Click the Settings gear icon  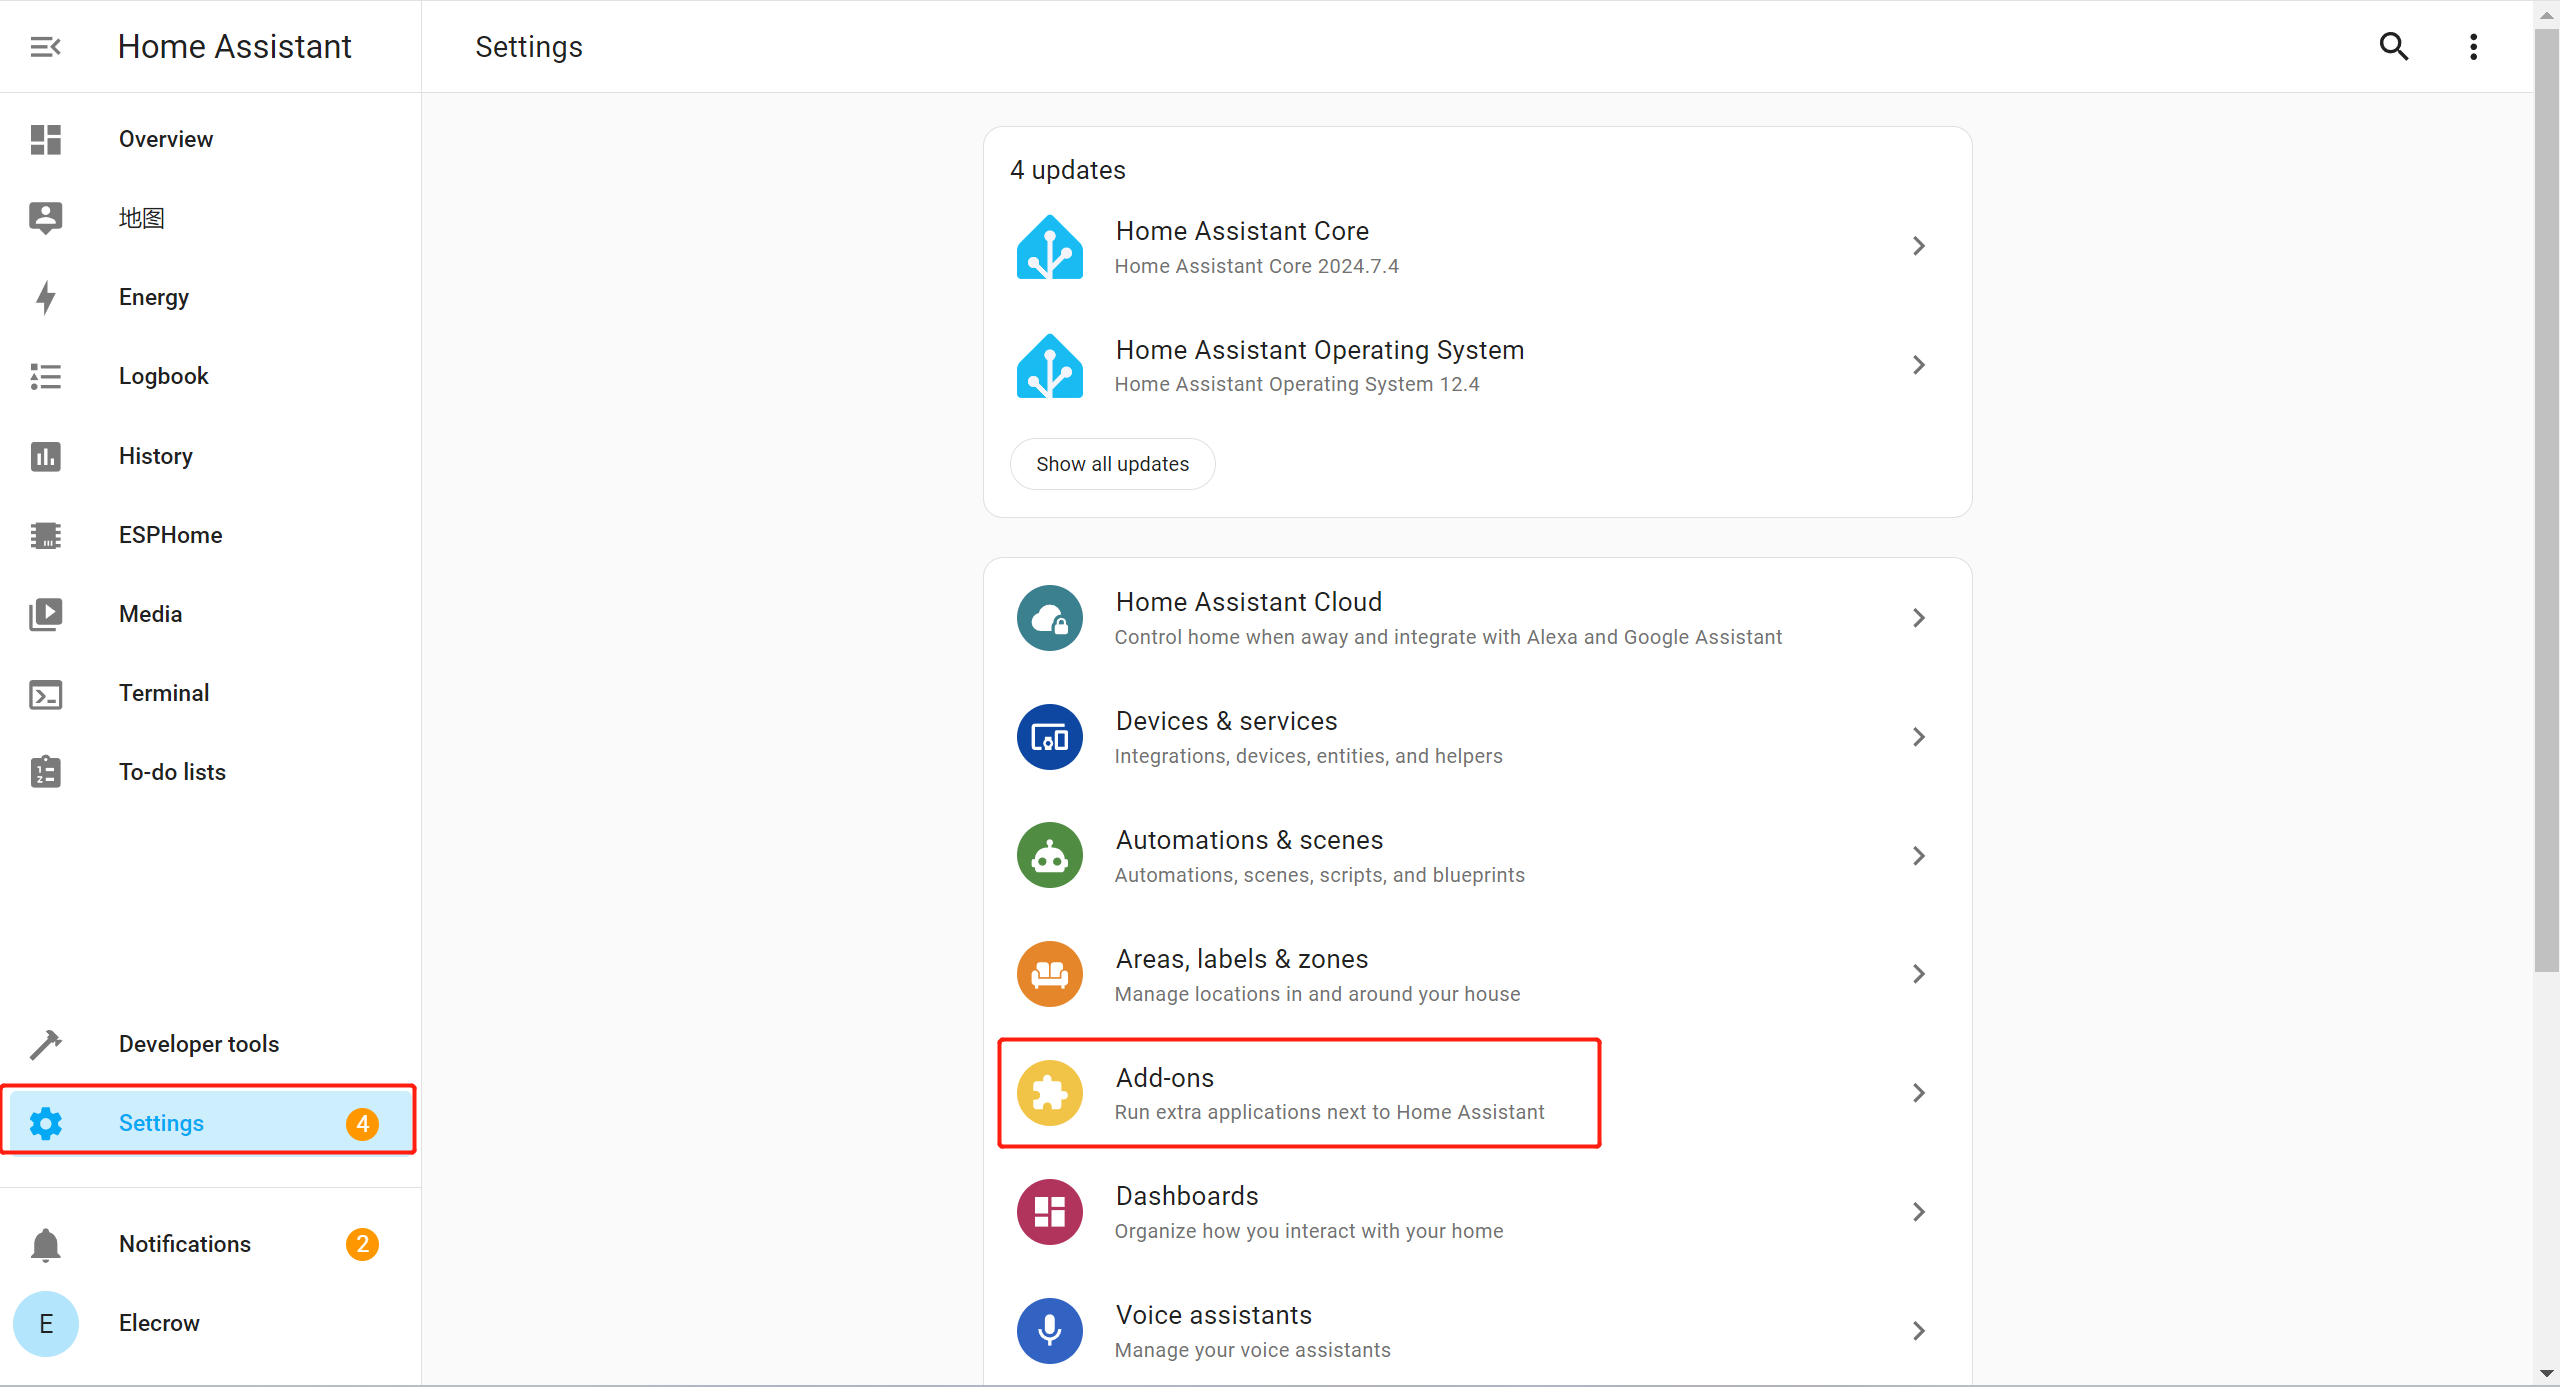click(x=45, y=1123)
